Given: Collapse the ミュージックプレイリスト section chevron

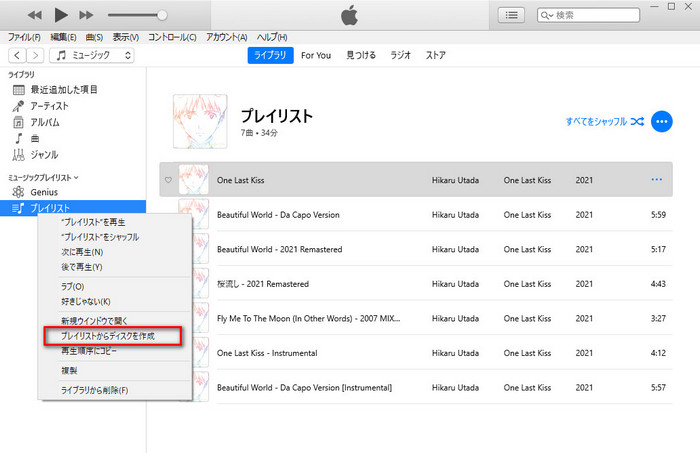Looking at the screenshot, I should (76, 178).
